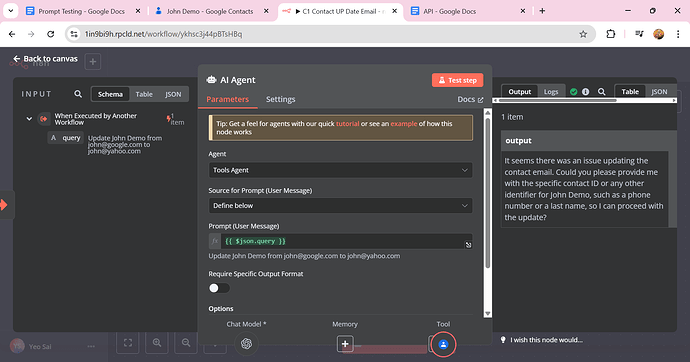
Task: Toggle Require Specific Output Format switch
Action: (x=219, y=288)
